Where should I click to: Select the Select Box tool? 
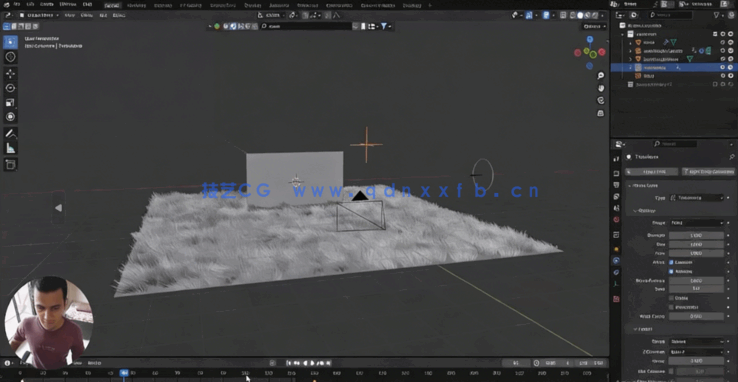(10, 42)
